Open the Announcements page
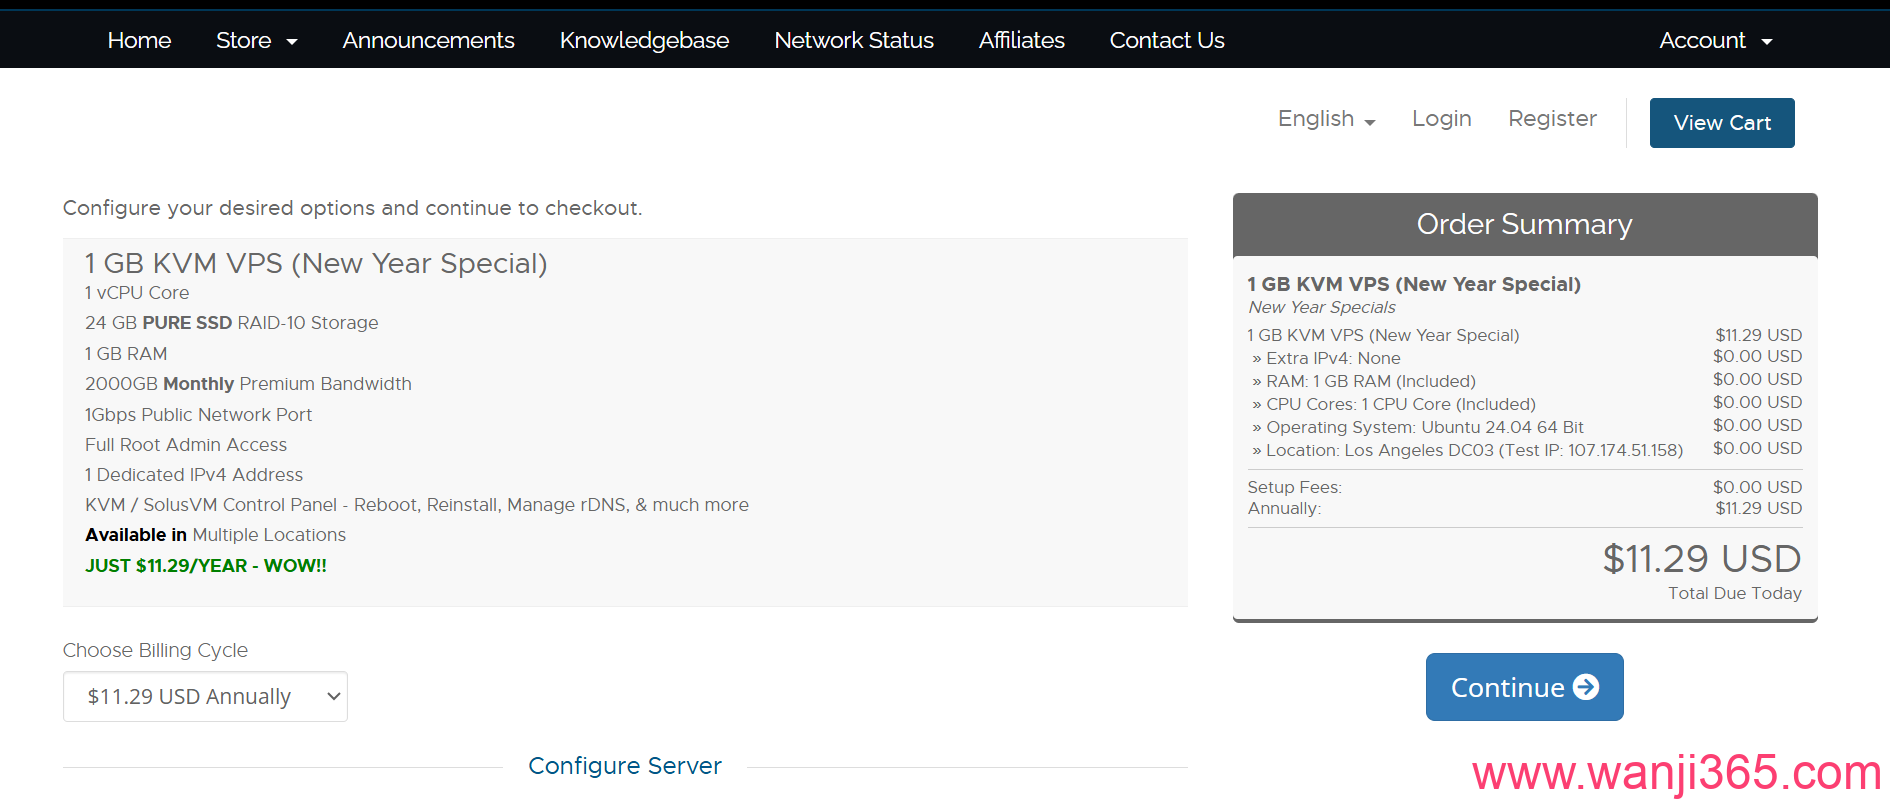This screenshot has height=807, width=1890. coord(428,40)
